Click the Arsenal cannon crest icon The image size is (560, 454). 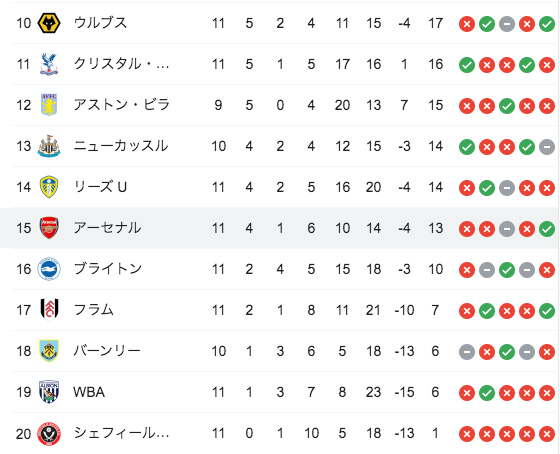pos(49,228)
